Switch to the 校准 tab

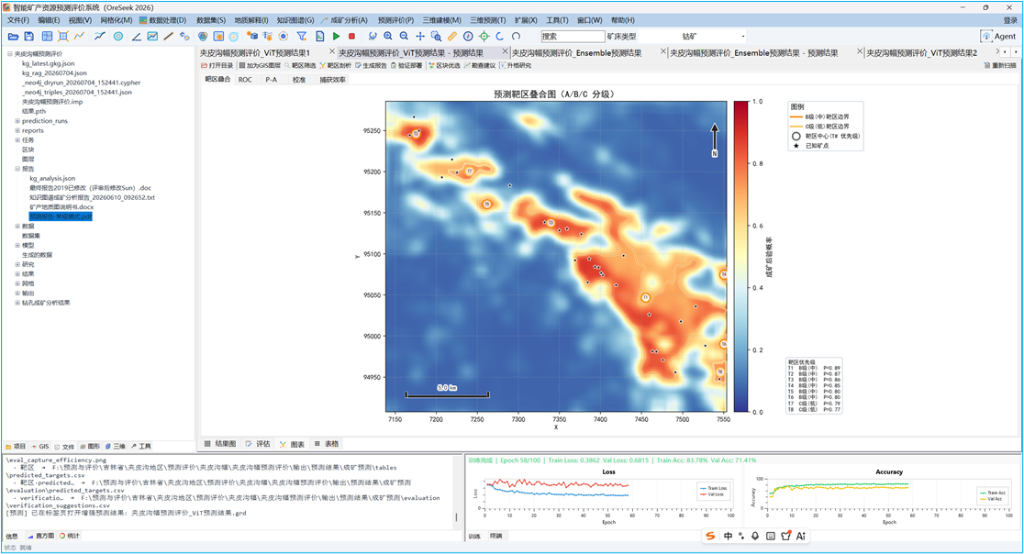[299, 80]
